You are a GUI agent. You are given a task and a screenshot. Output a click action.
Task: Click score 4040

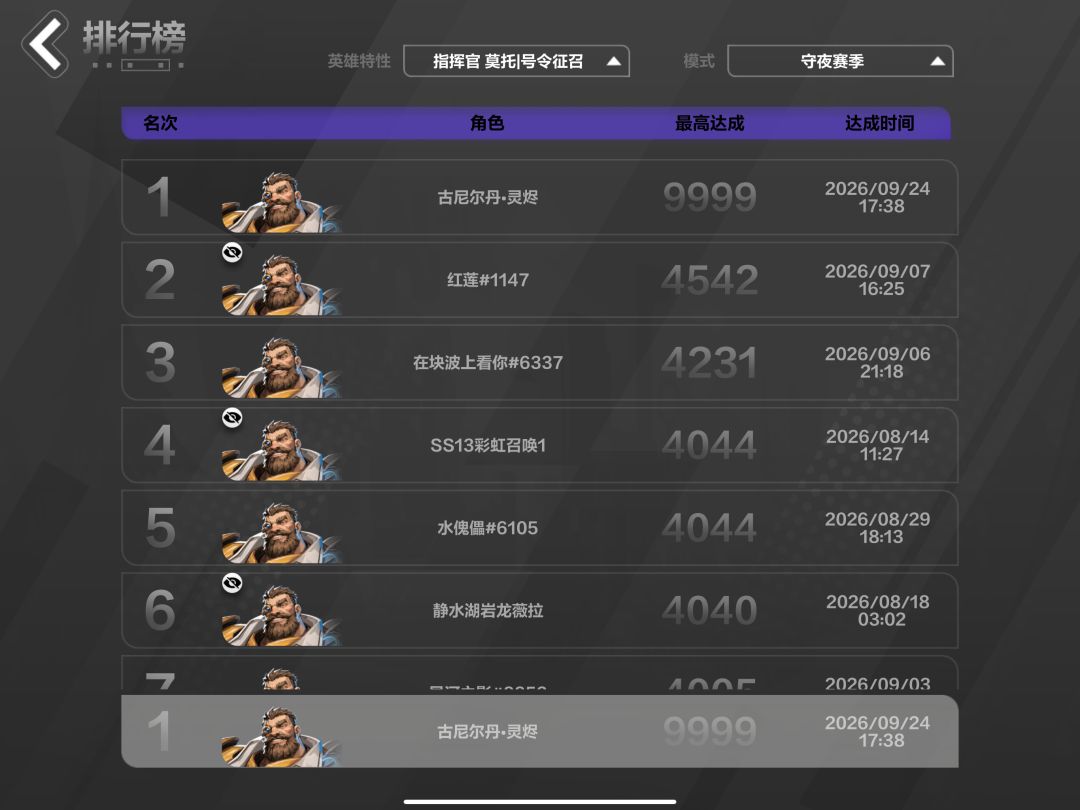[x=709, y=611]
